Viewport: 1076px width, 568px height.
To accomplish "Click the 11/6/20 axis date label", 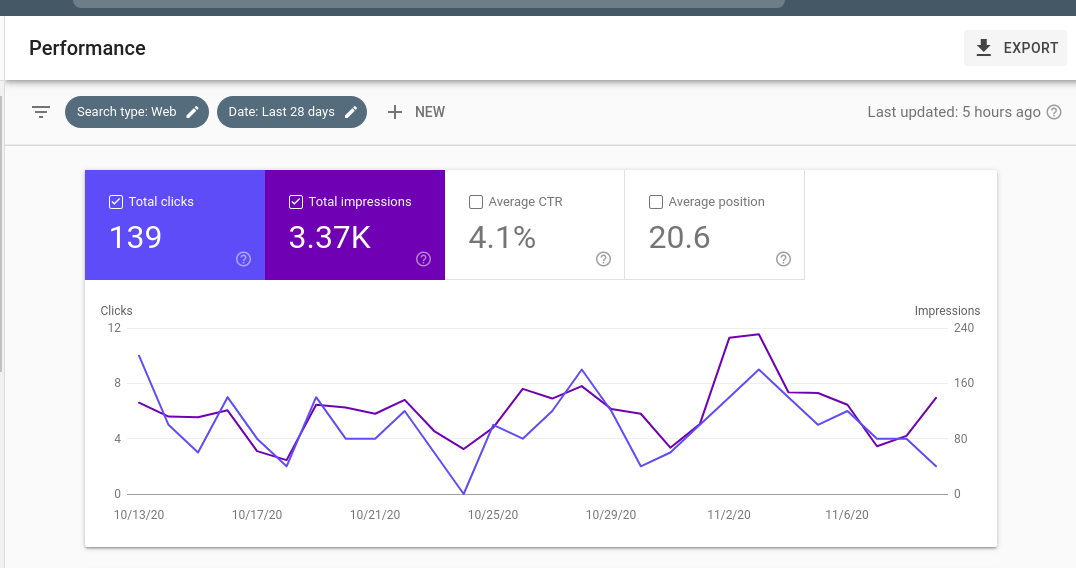I will [847, 514].
